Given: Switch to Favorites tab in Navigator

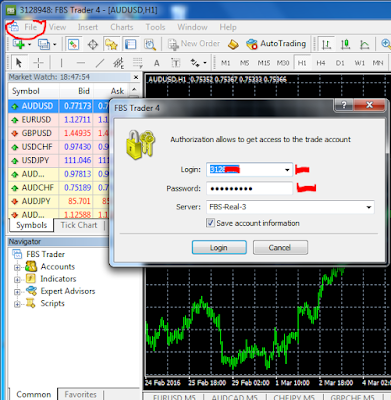Looking at the screenshot, I should [80, 394].
